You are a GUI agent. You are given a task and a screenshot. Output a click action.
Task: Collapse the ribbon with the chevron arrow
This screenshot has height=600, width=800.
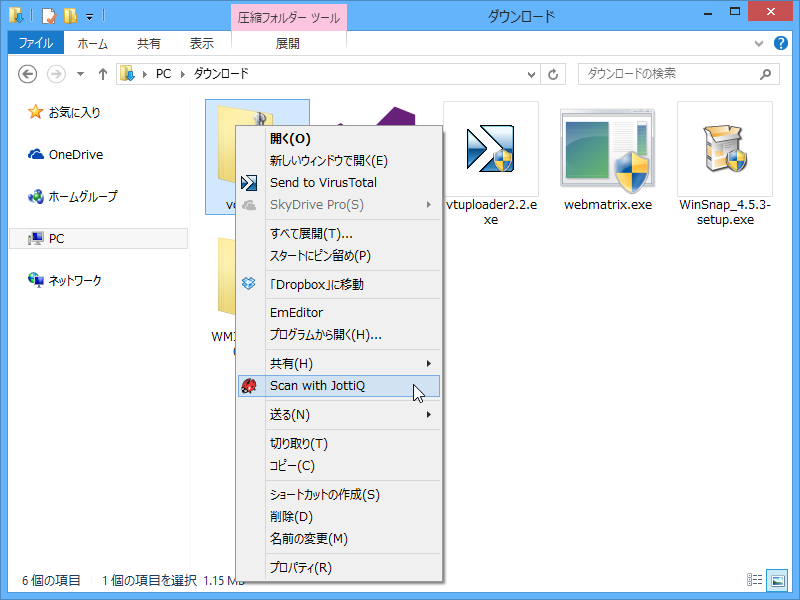pos(758,43)
